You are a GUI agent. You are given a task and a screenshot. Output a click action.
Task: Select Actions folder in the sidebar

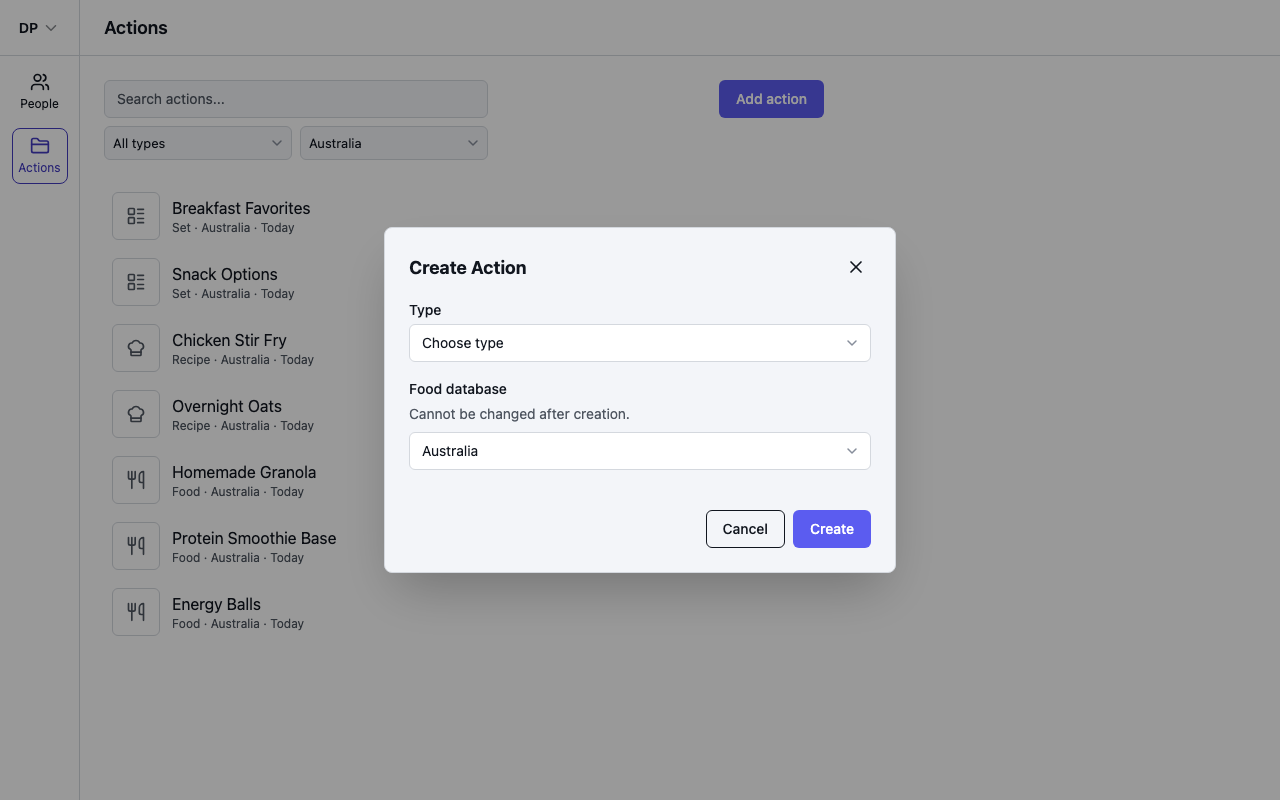(x=40, y=156)
